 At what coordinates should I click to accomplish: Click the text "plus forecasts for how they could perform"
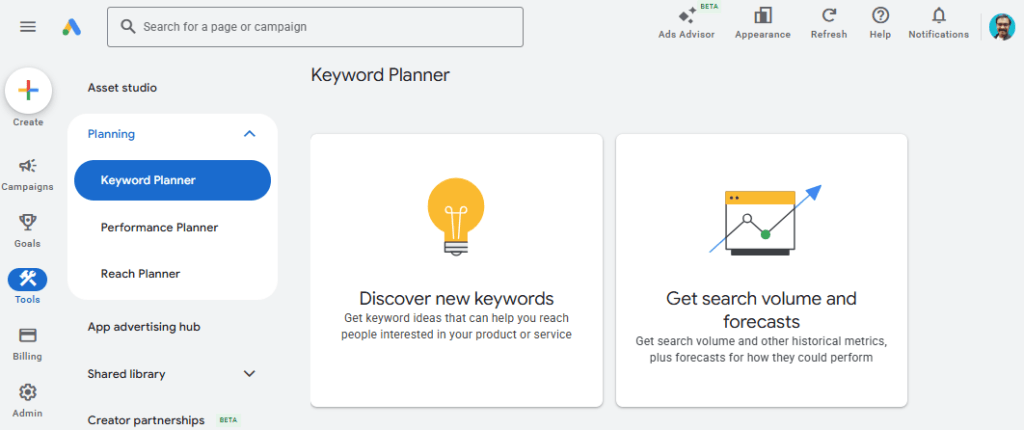click(x=761, y=358)
